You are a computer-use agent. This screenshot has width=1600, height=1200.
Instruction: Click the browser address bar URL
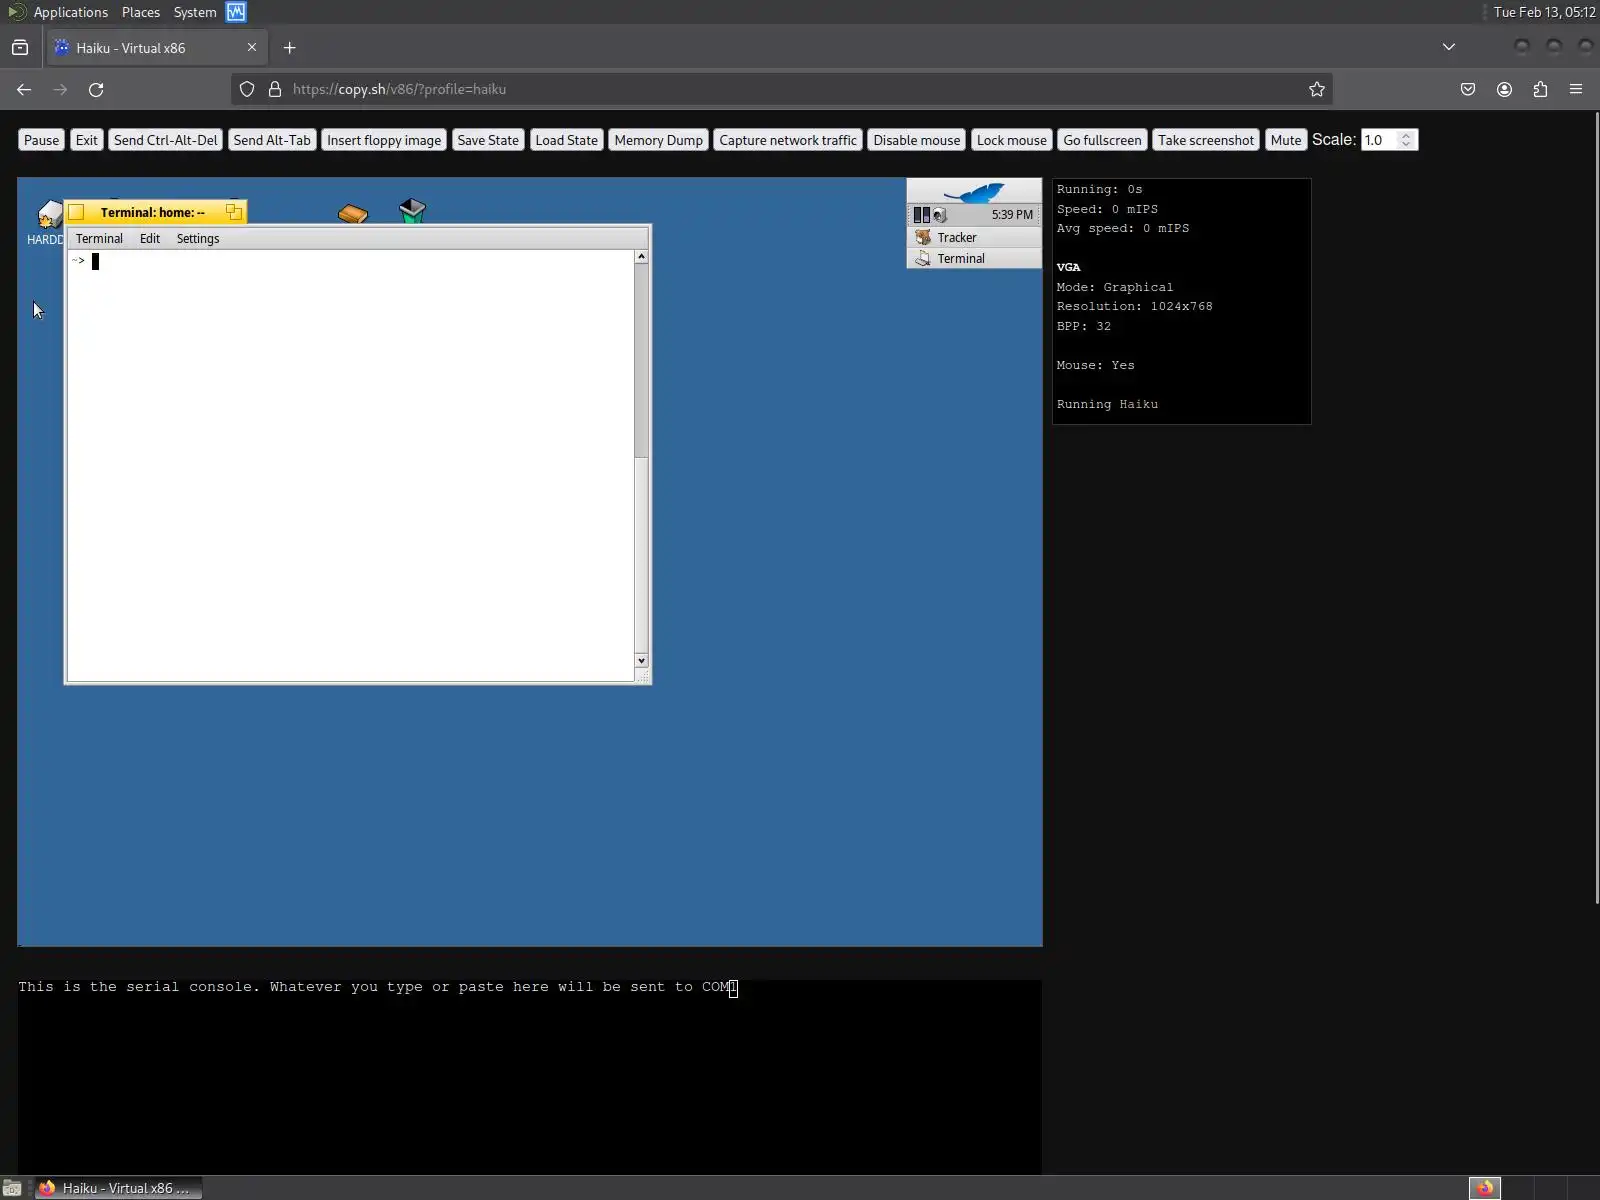pyautogui.click(x=399, y=89)
